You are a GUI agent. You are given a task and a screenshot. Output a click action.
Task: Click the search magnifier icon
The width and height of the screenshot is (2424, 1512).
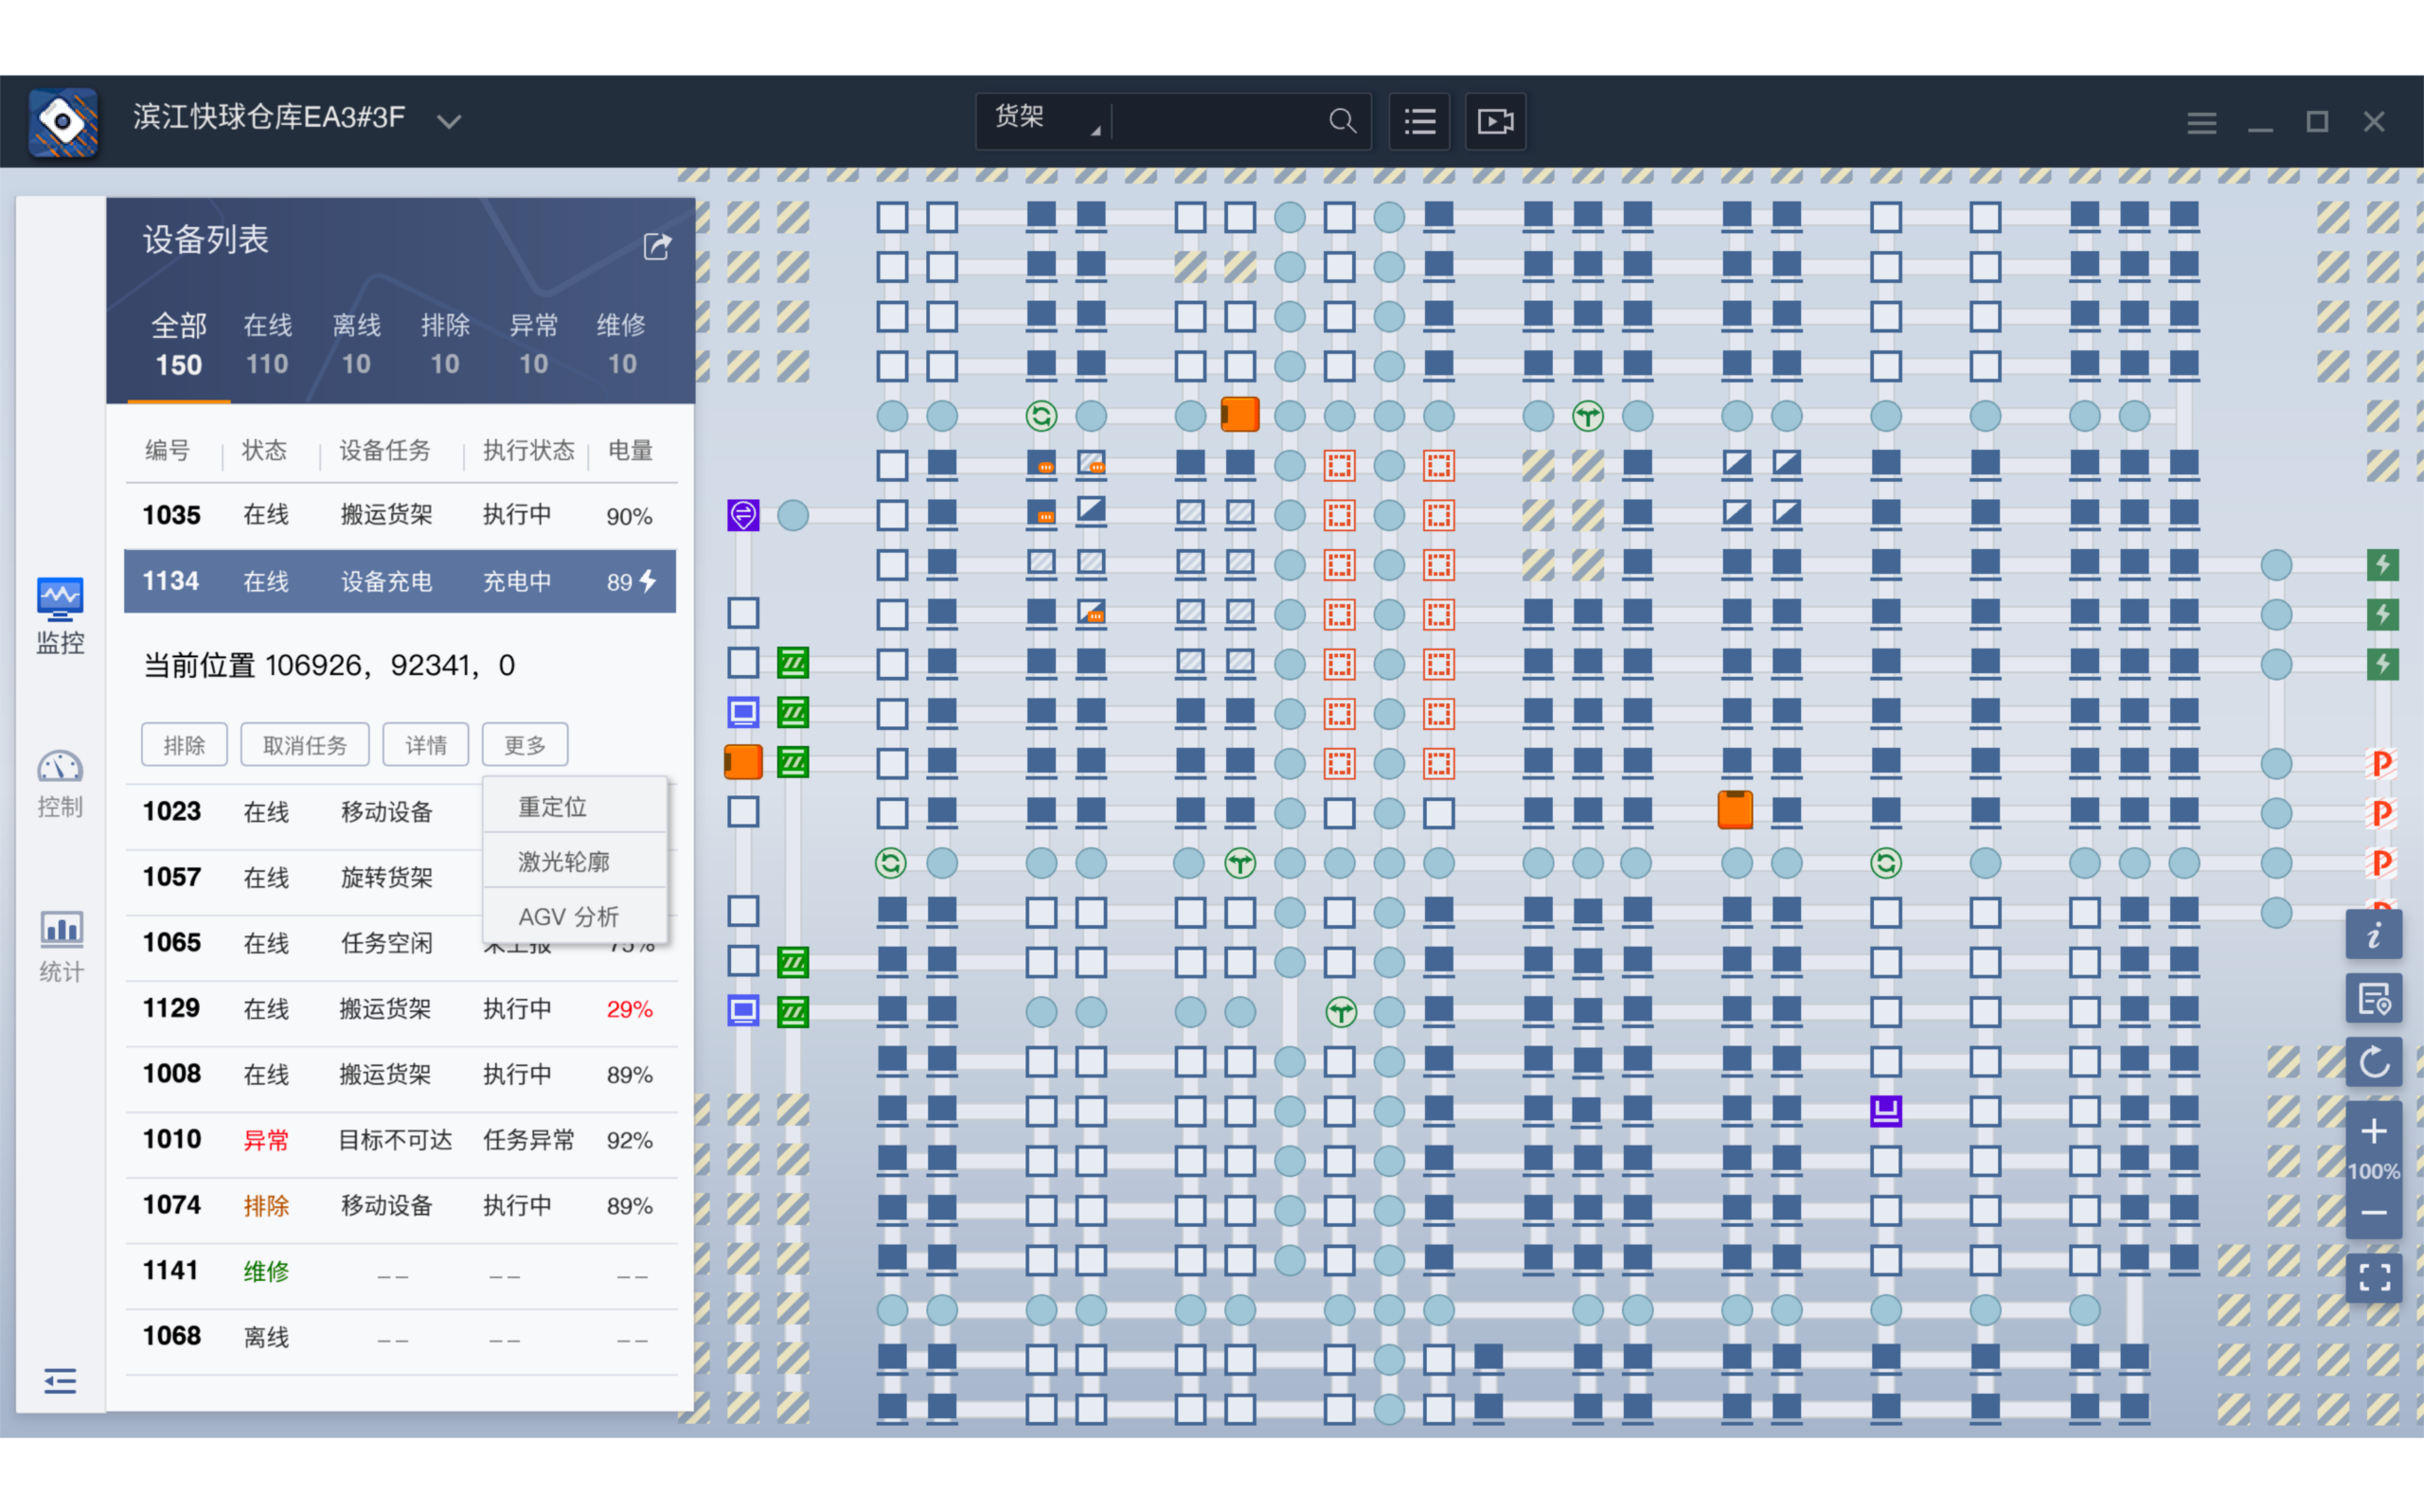point(1342,122)
